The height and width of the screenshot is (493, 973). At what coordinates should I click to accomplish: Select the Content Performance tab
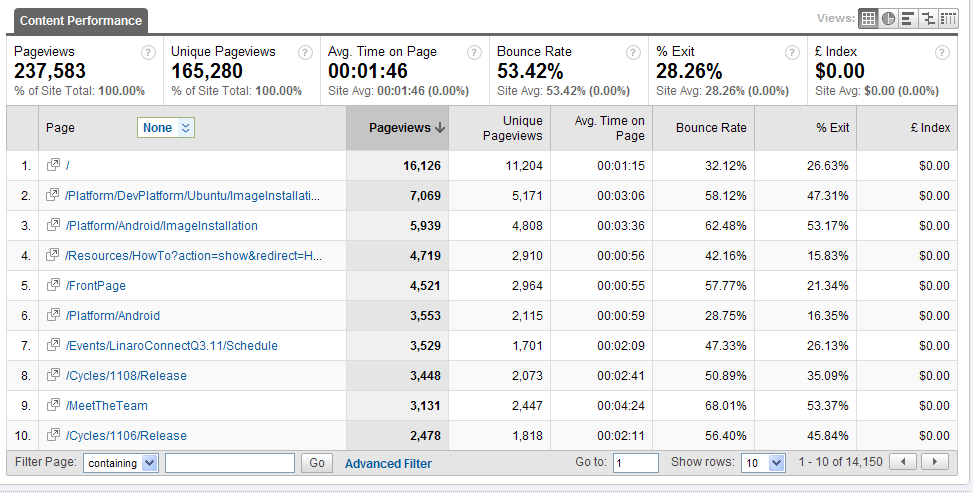pyautogui.click(x=80, y=20)
